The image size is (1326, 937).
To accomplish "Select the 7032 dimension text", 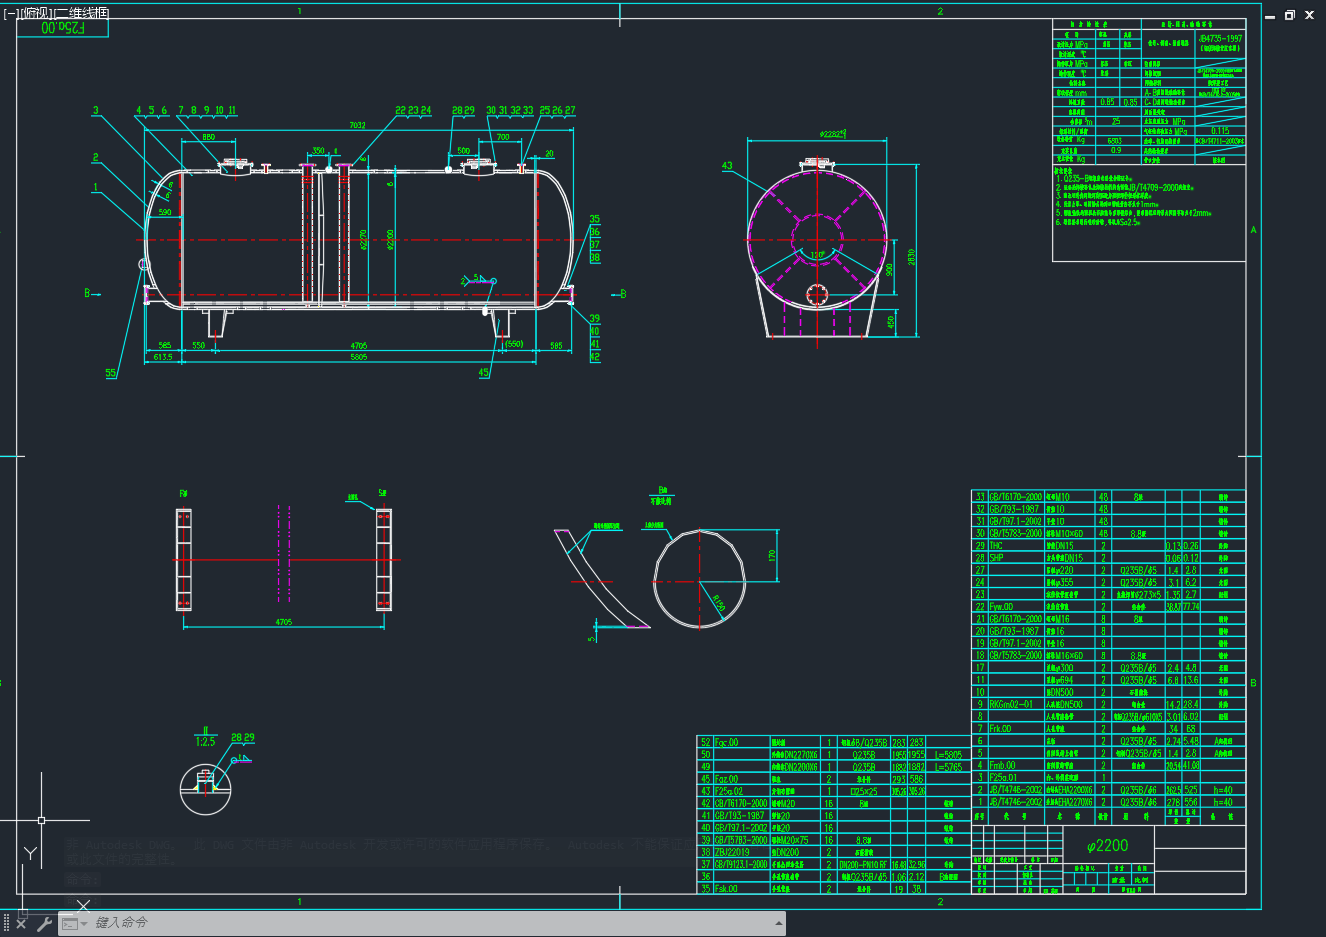I will [x=357, y=125].
